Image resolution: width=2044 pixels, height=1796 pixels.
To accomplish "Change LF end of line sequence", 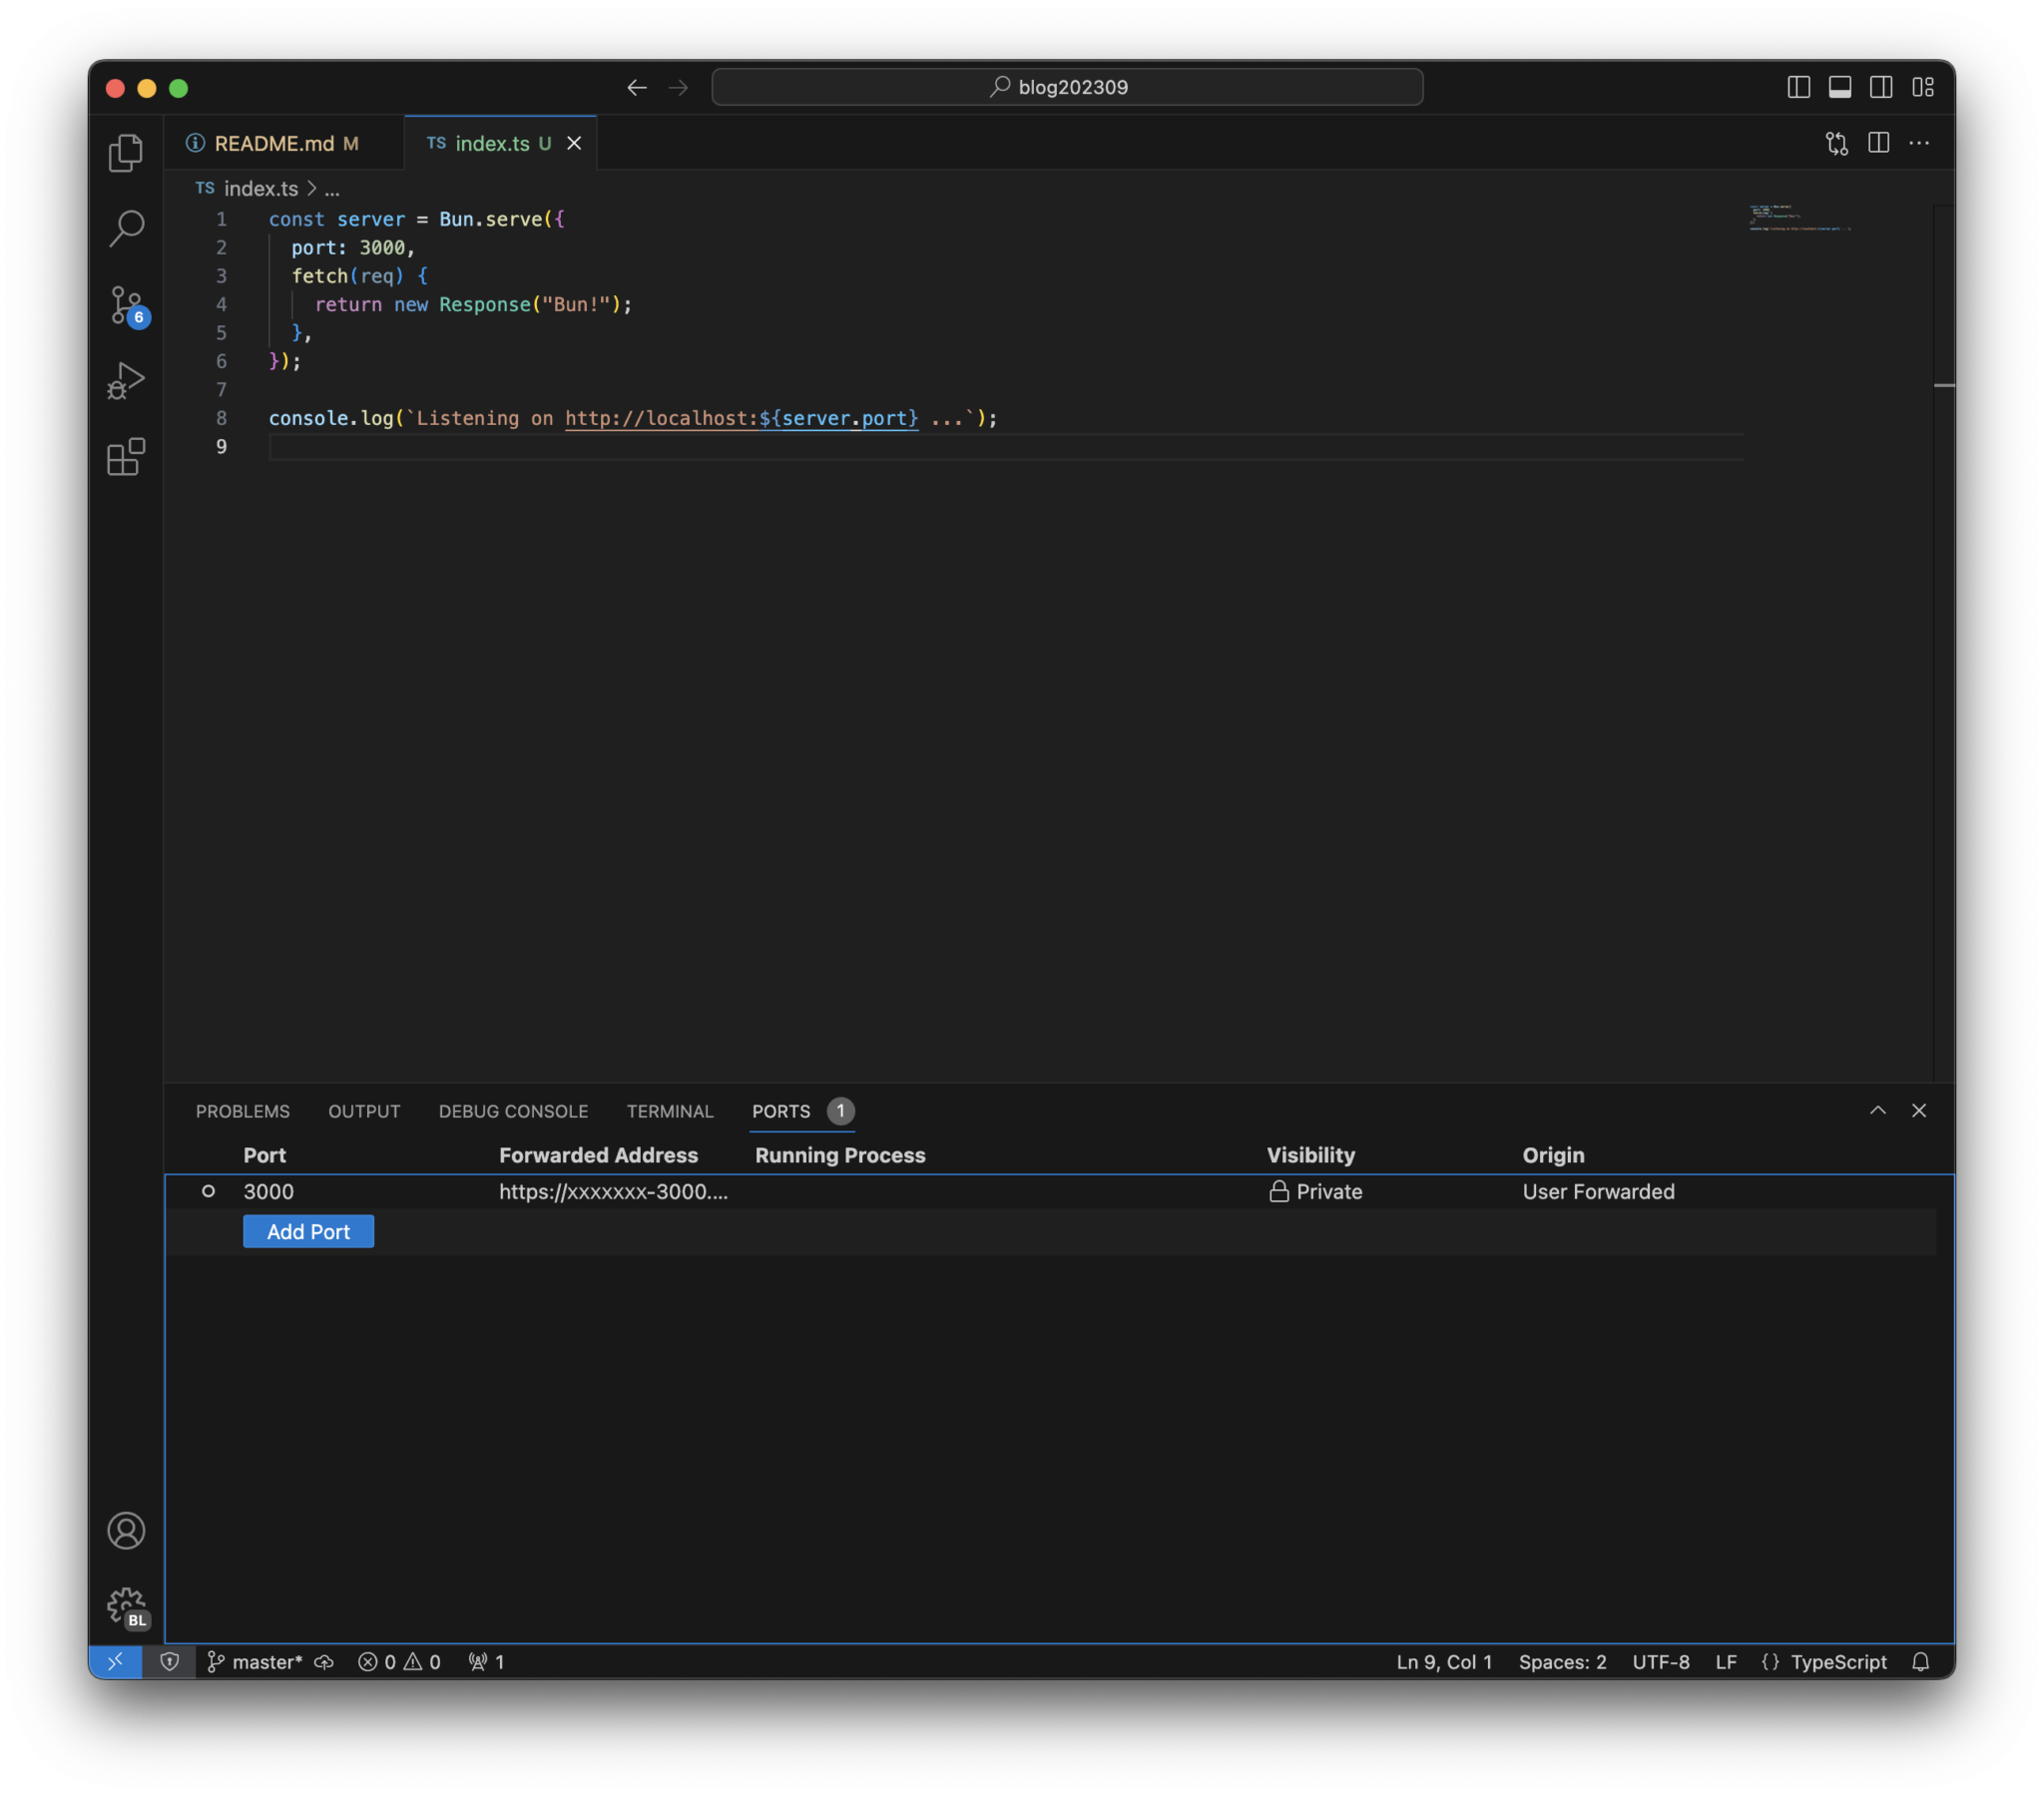I will point(1725,1661).
